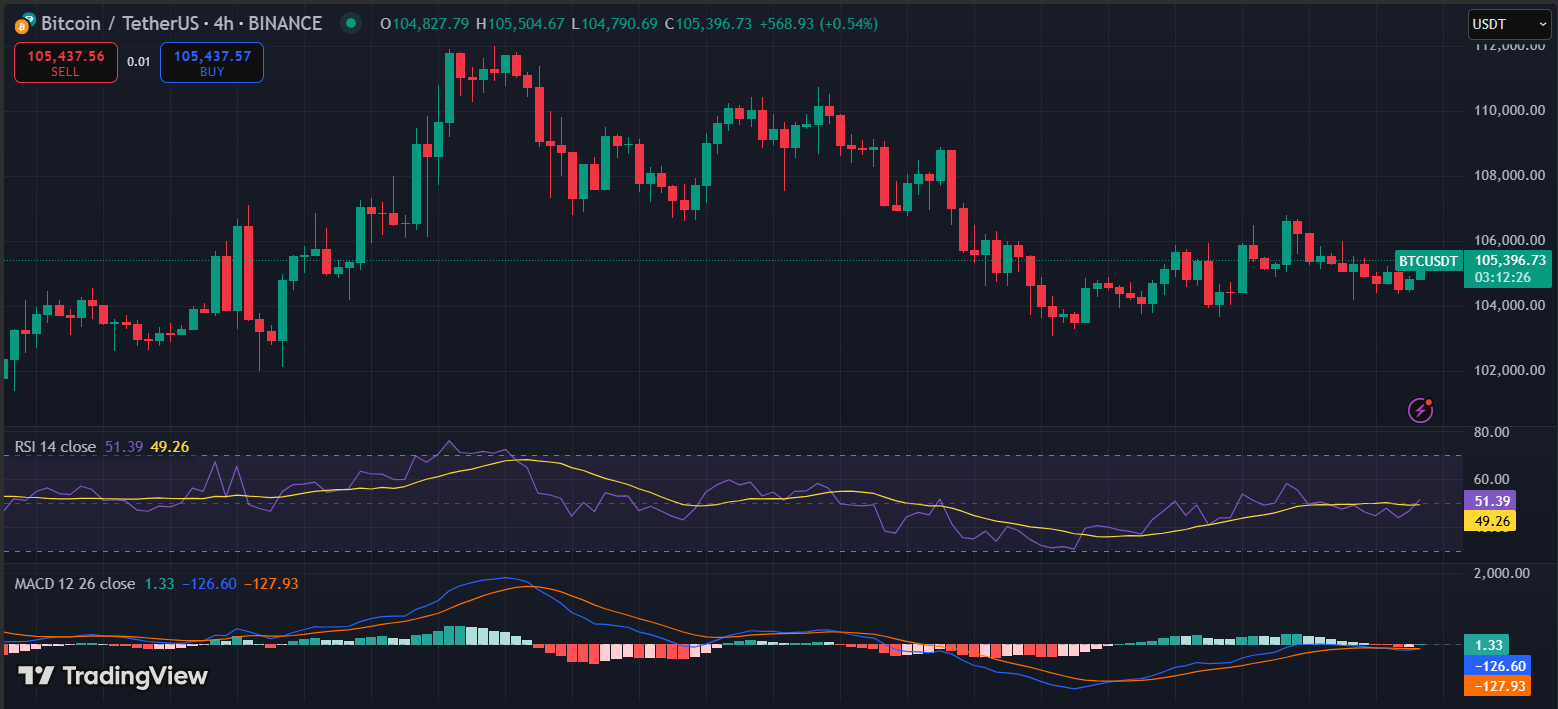Screen dimensions: 1558x709
Task: Click the 0.01 spread value between Sell and Buy
Action: click(x=139, y=62)
